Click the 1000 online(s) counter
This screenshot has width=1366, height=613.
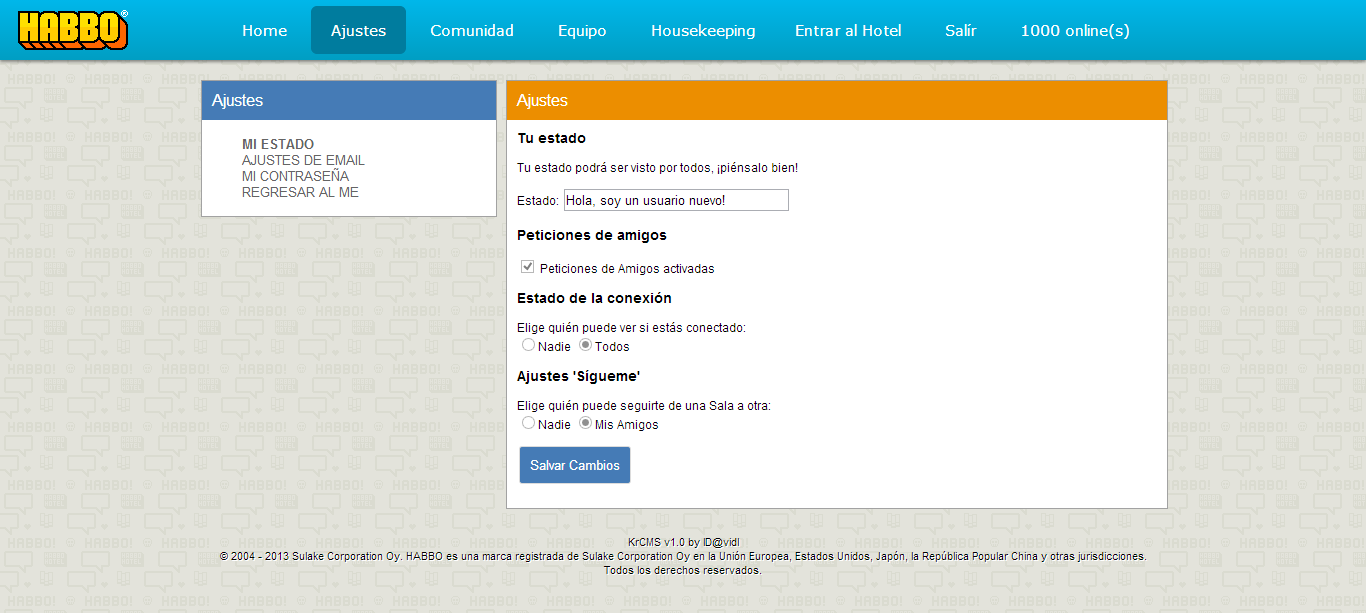[1075, 31]
